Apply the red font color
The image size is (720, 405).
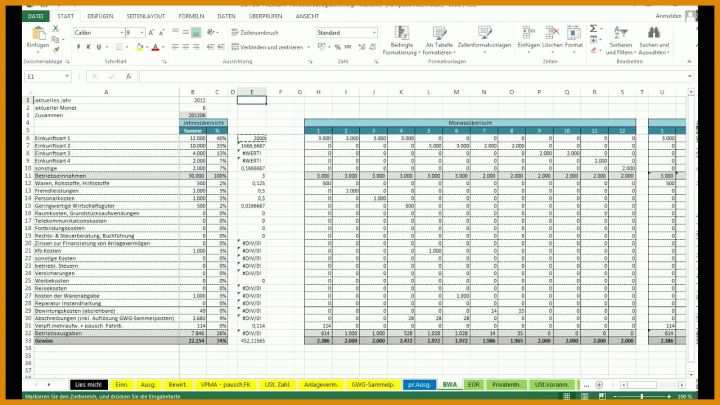click(x=155, y=47)
